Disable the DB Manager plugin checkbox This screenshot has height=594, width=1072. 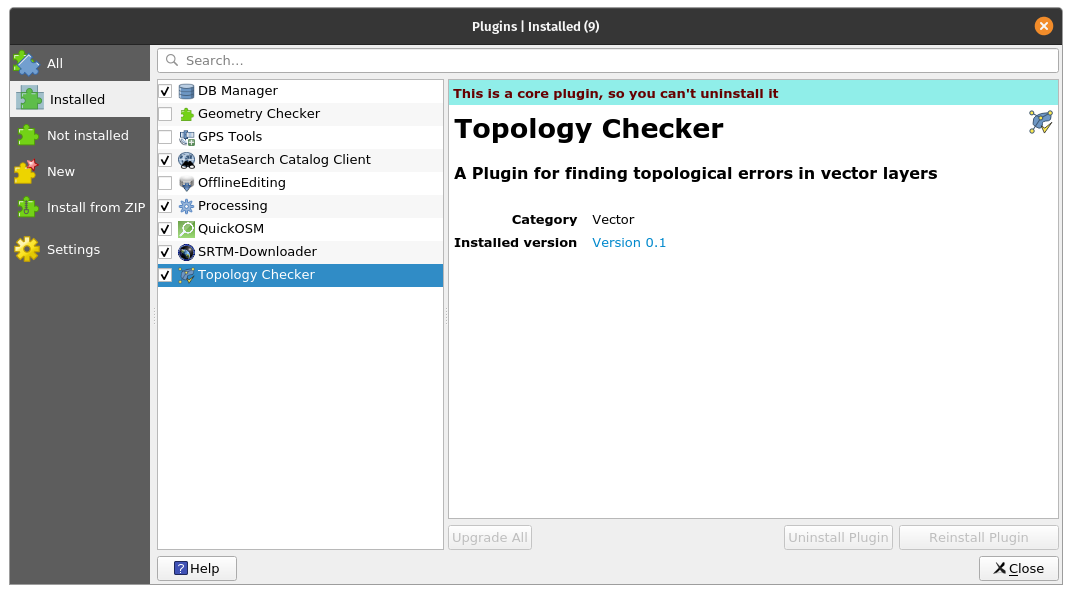pos(165,90)
